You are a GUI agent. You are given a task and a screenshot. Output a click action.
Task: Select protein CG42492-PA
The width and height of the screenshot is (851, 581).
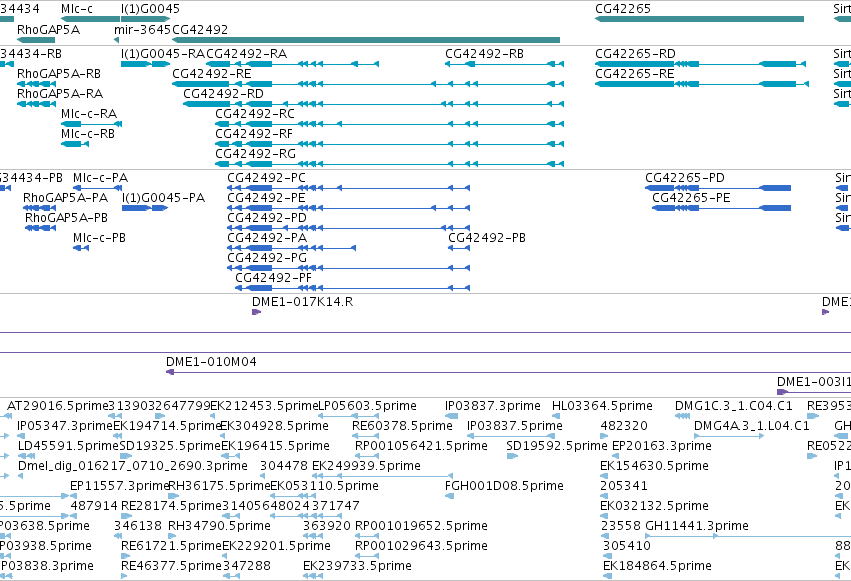[x=291, y=248]
